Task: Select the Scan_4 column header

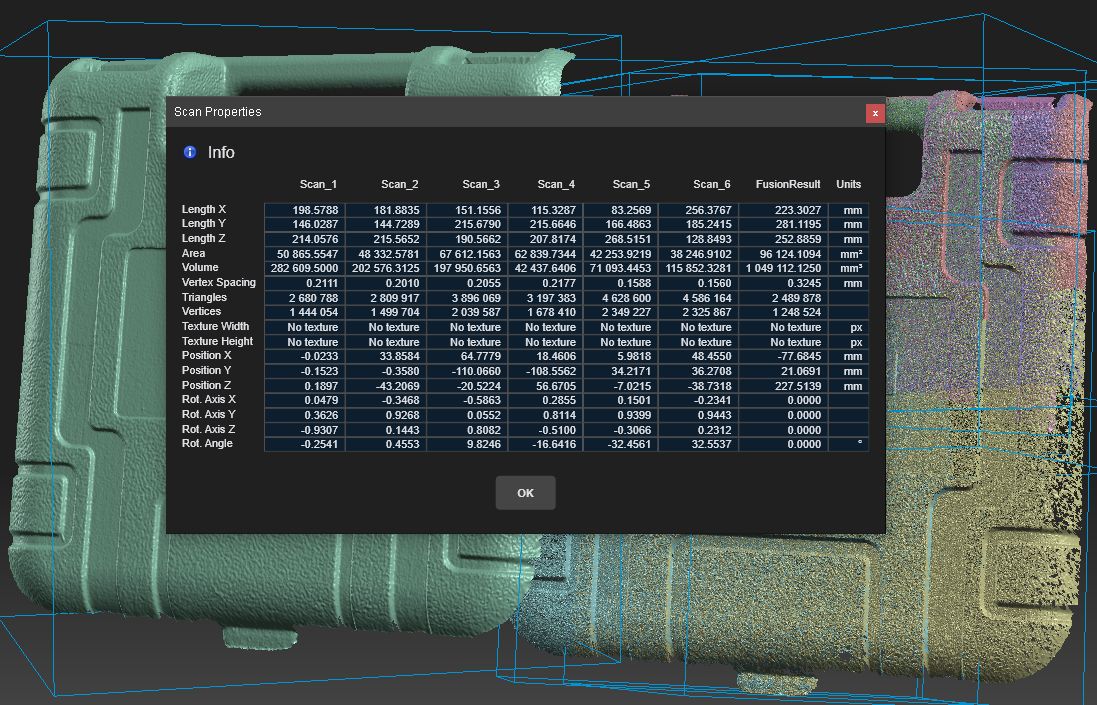Action: [556, 184]
